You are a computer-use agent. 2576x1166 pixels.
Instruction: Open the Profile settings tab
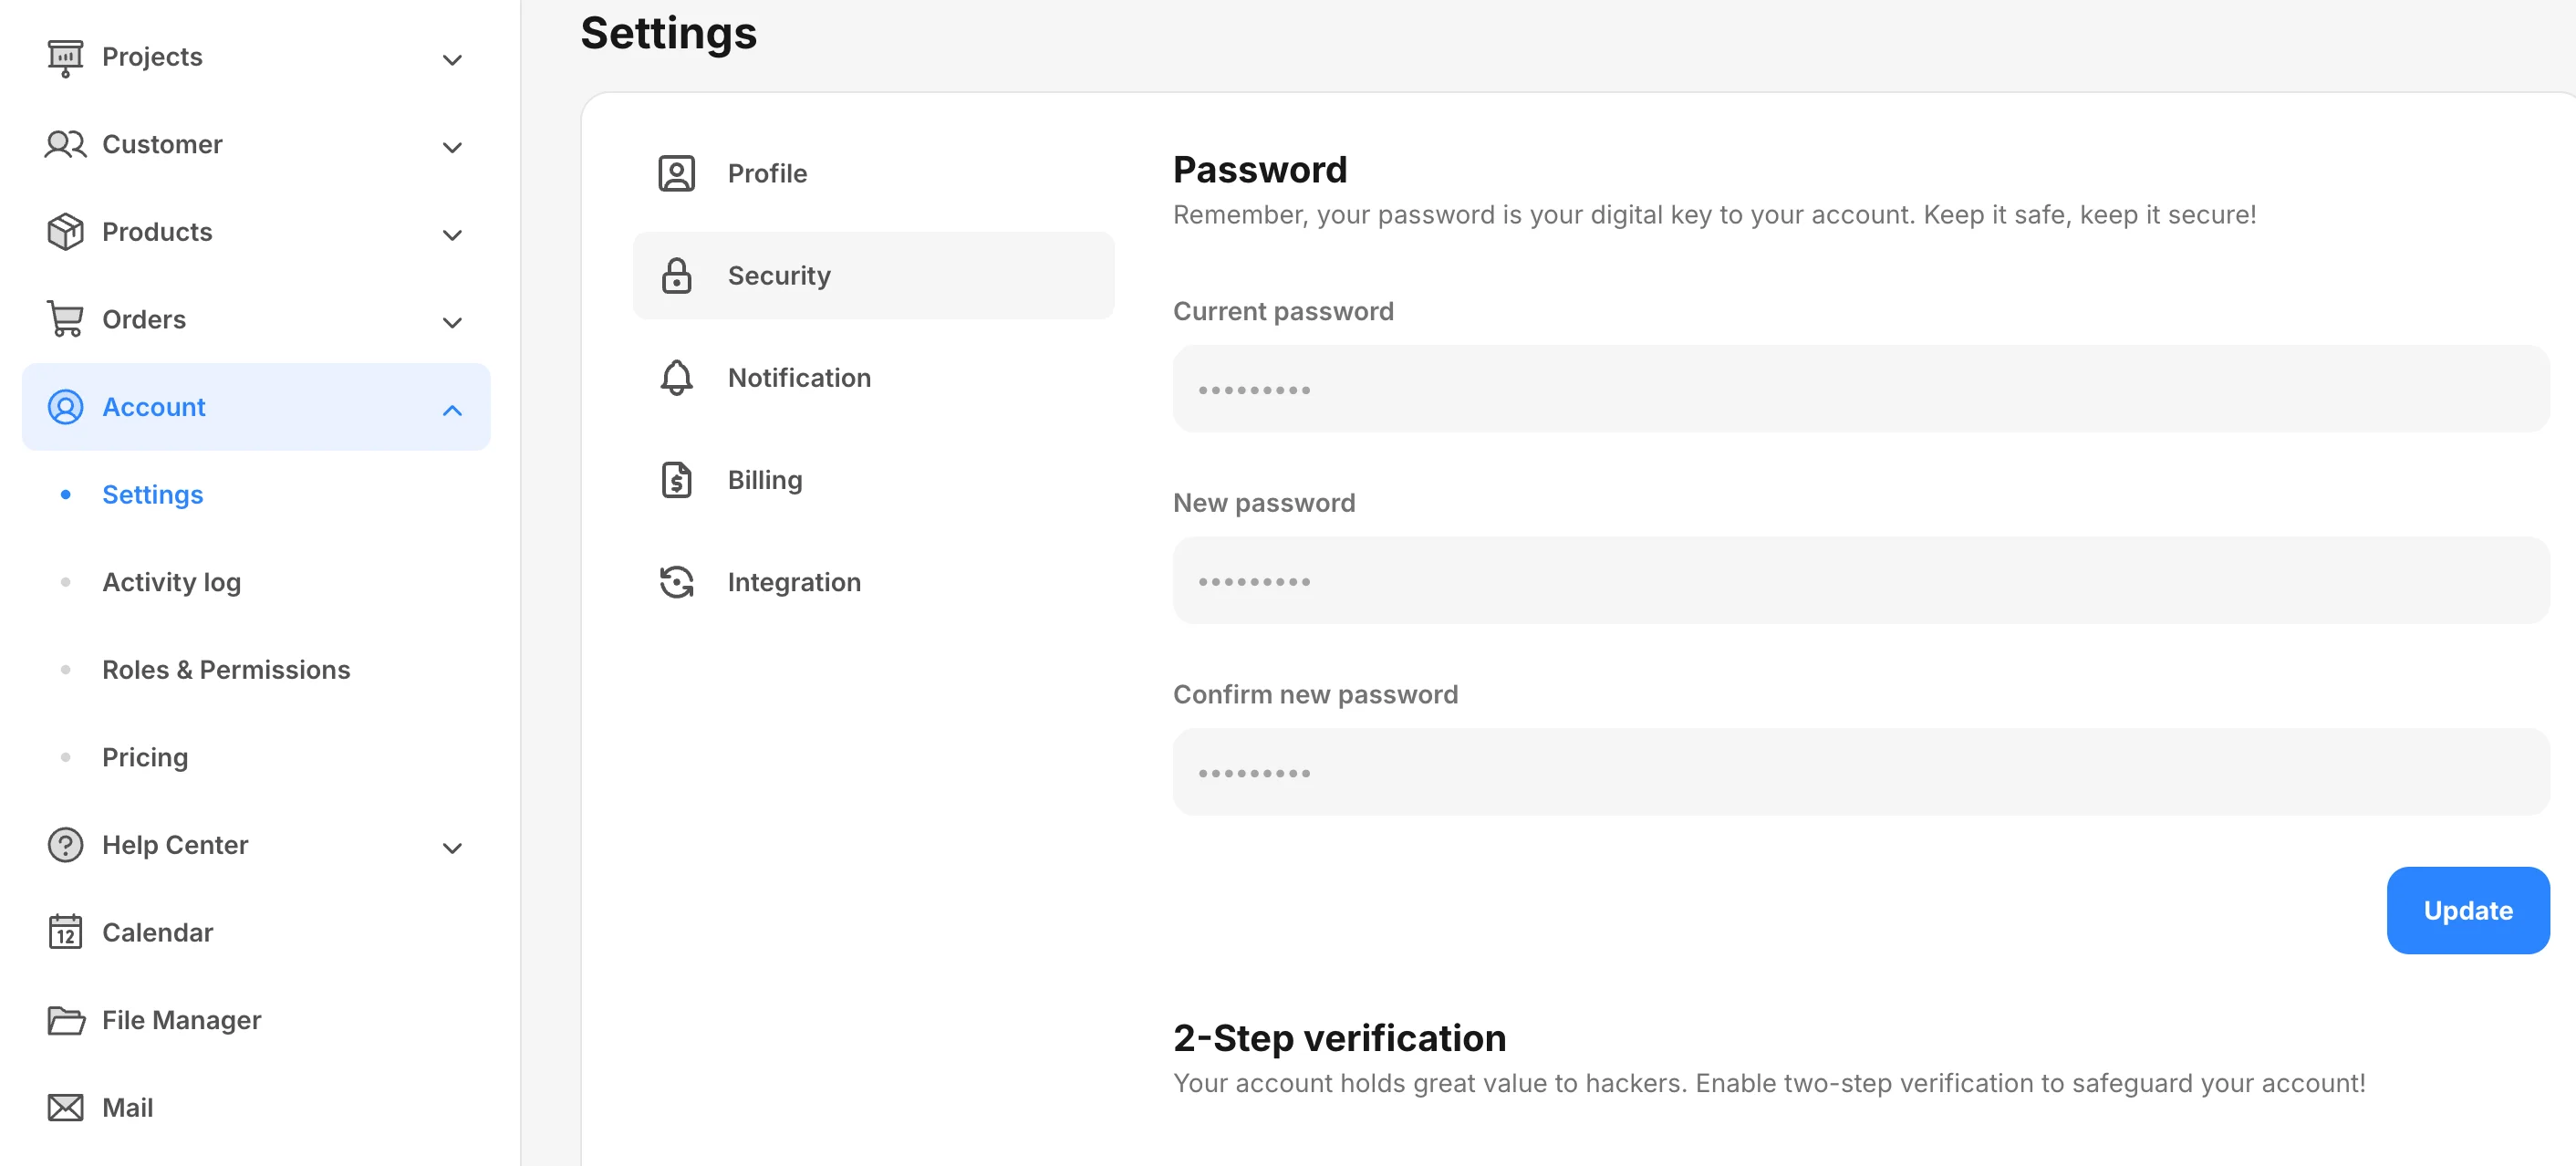766,174
